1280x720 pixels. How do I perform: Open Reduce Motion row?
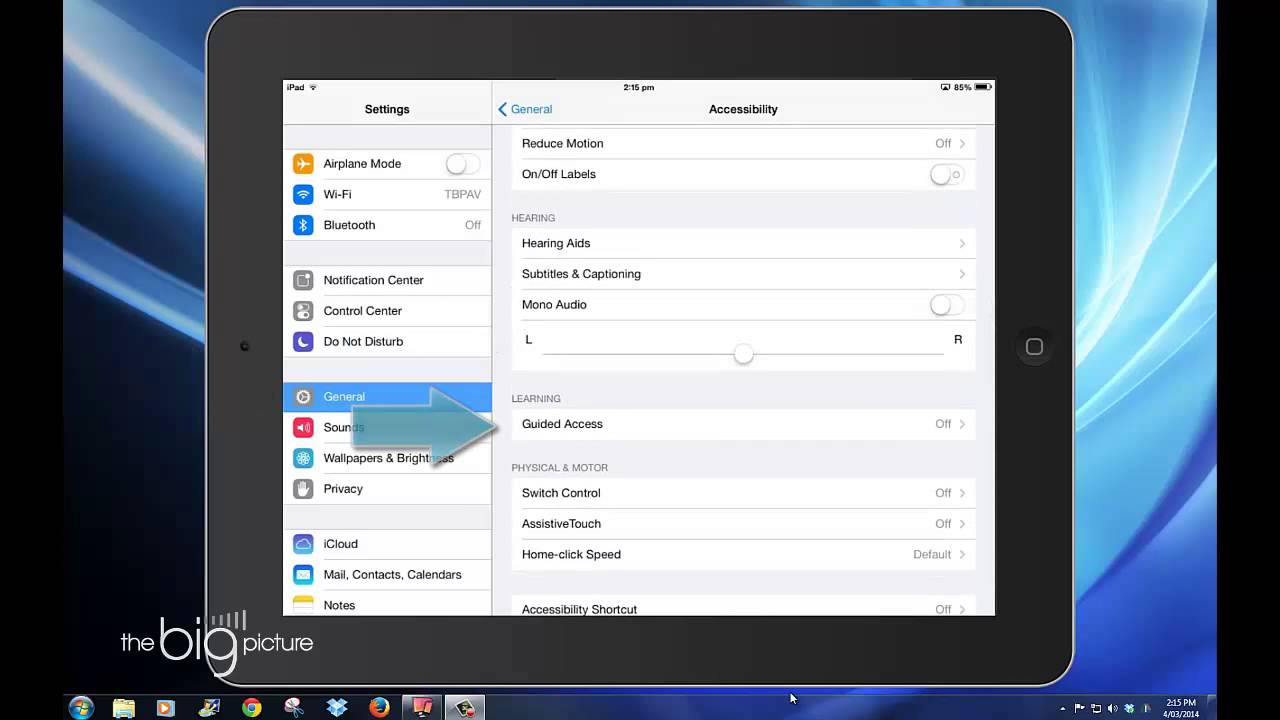[743, 144]
